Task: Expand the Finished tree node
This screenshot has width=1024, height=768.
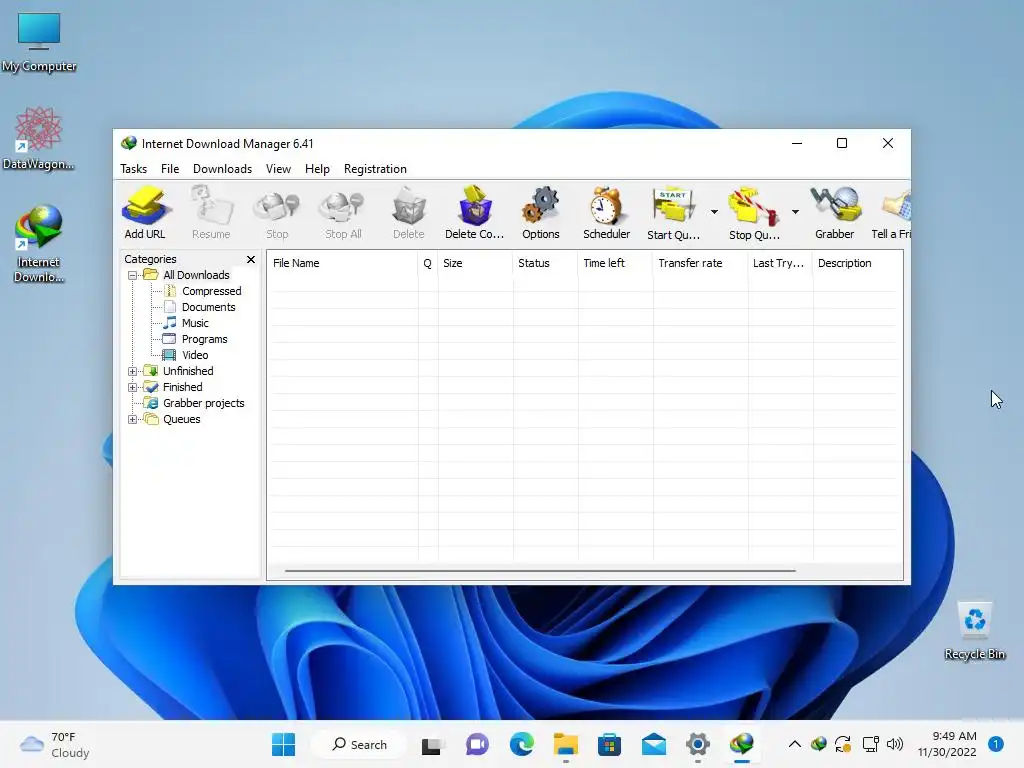Action: pos(133,387)
